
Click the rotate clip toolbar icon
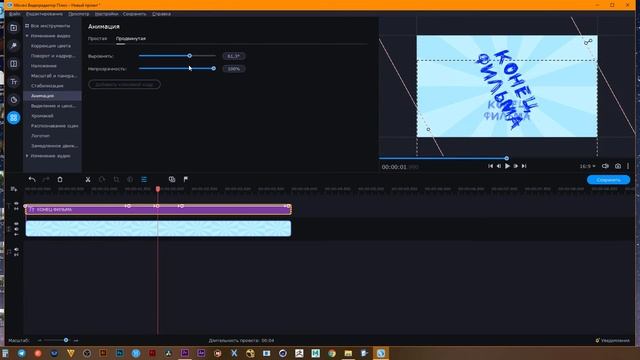pyautogui.click(x=102, y=180)
